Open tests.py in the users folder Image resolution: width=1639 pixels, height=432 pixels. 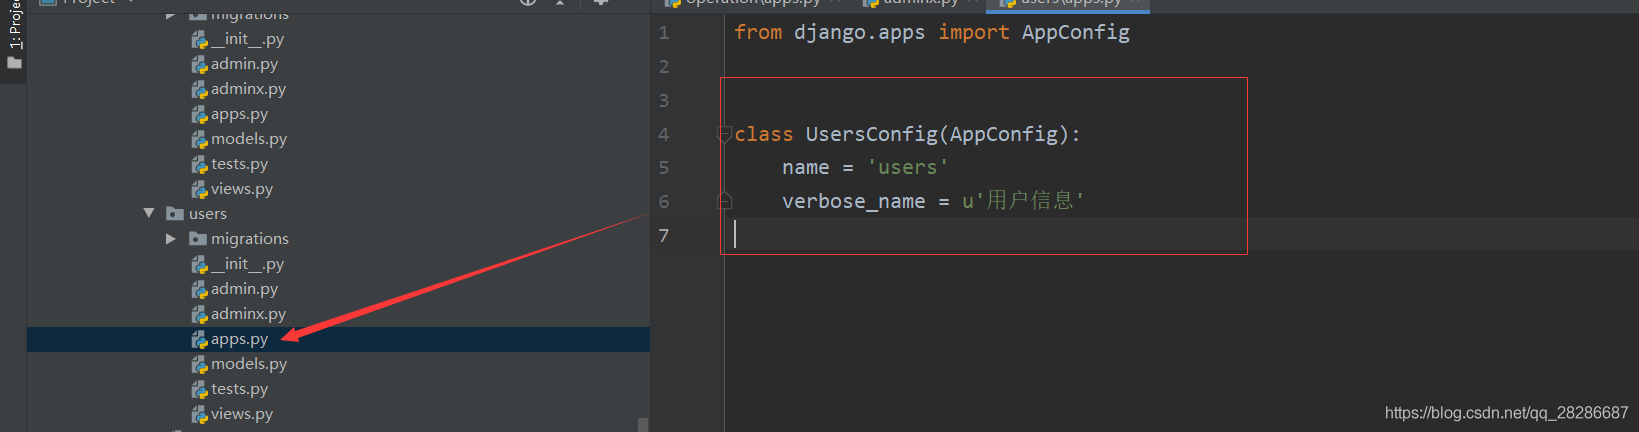click(x=239, y=389)
